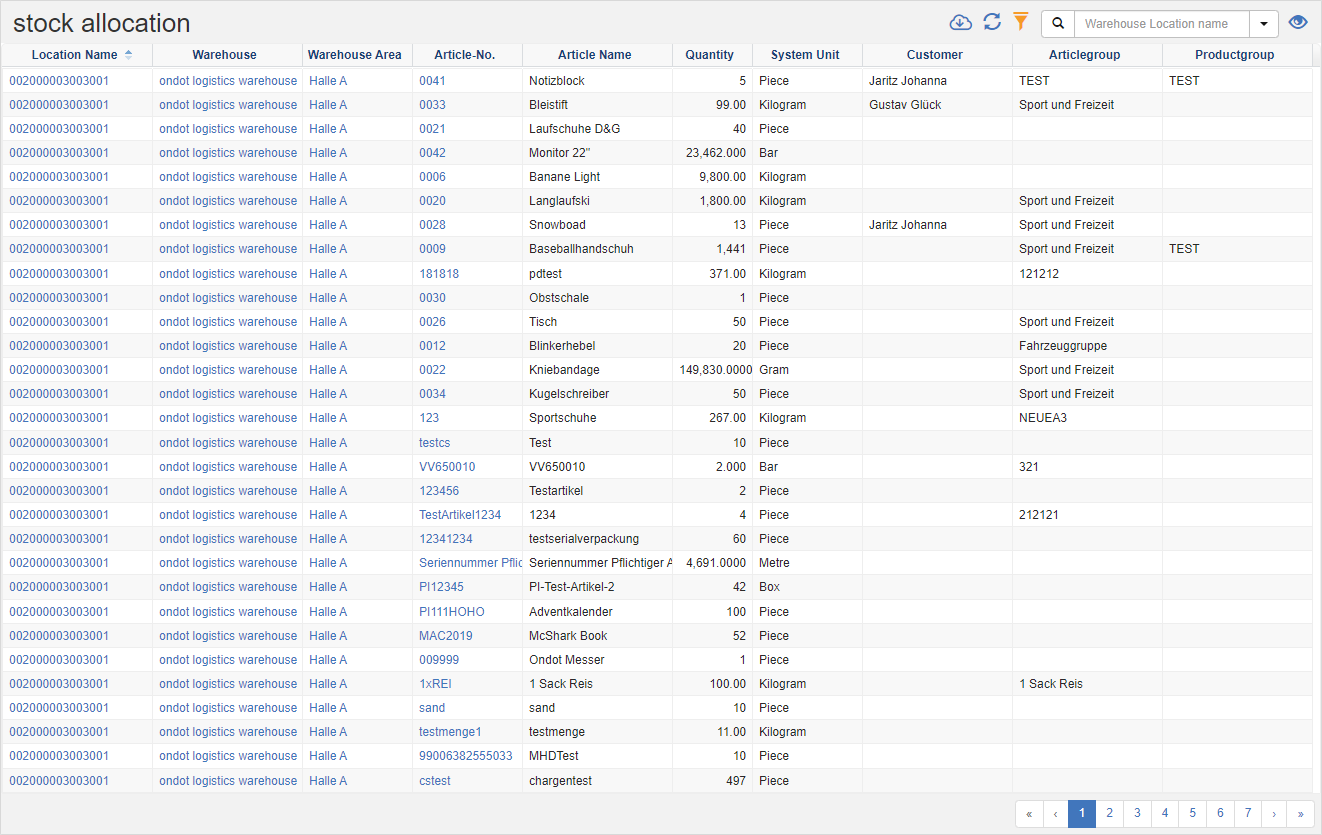This screenshot has height=835, width=1322.
Task: Sort by the Quantity column header
Action: (709, 55)
